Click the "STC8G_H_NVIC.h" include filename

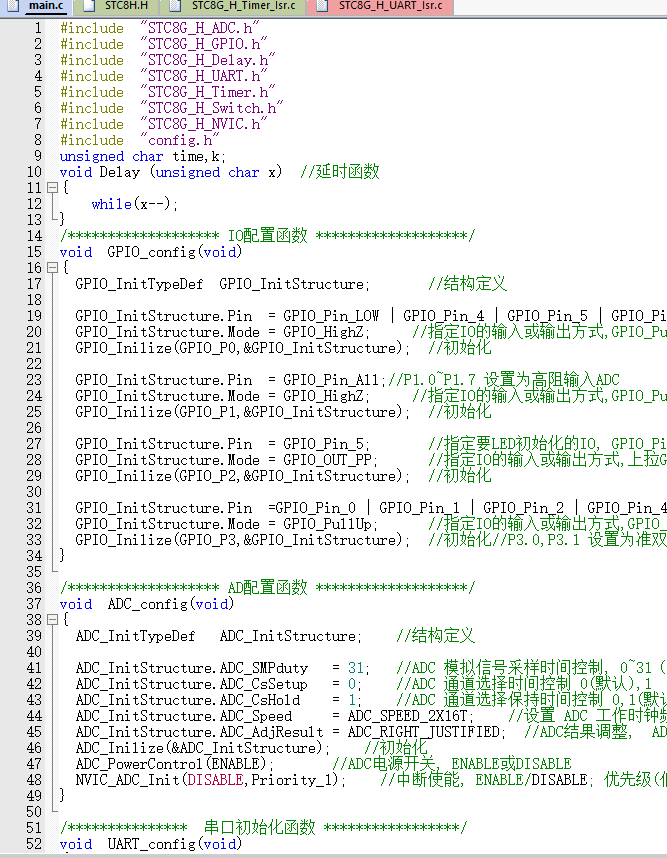pyautogui.click(x=204, y=124)
